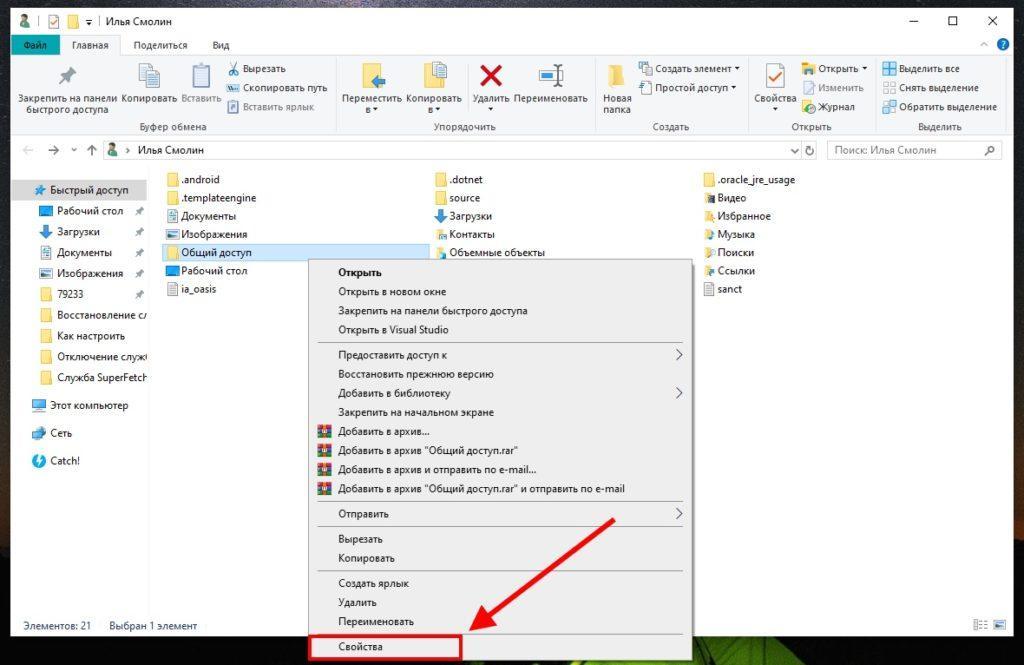Select the .oracle_jre_usage folder
This screenshot has width=1024, height=665.
coord(750,180)
